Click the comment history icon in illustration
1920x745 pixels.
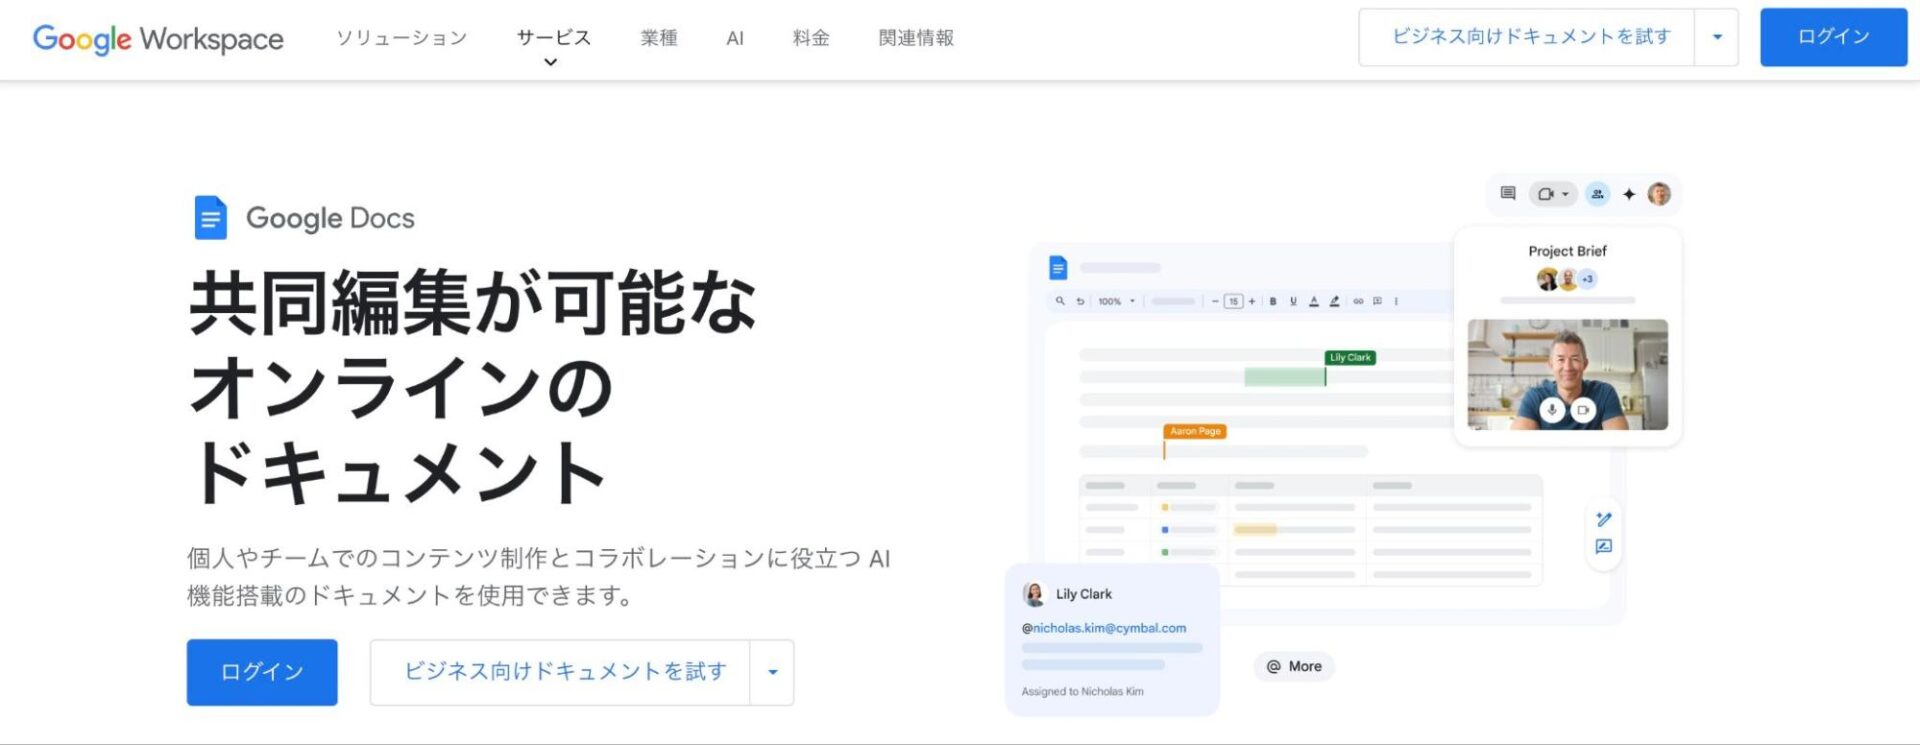pyautogui.click(x=1508, y=193)
